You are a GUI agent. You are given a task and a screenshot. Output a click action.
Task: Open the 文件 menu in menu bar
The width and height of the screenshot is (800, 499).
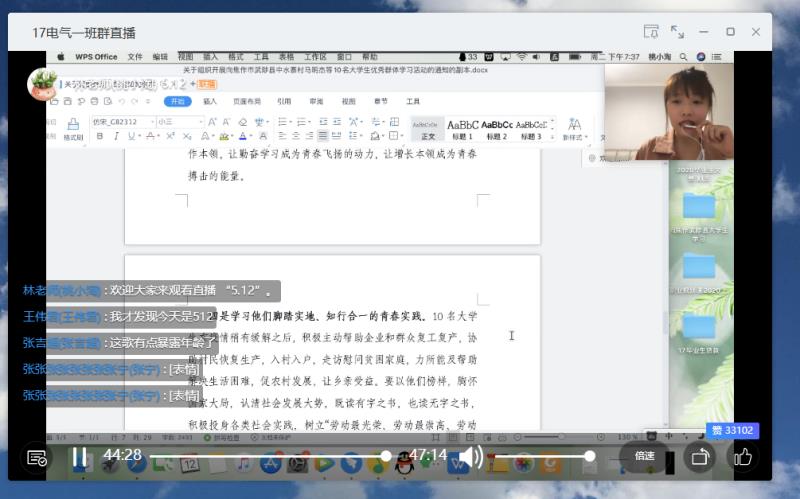tap(135, 57)
